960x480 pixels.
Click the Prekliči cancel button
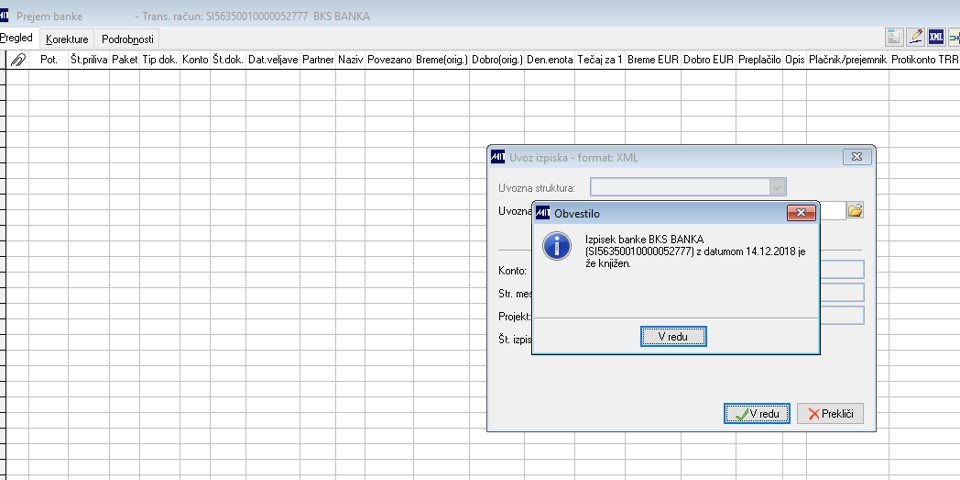(830, 414)
